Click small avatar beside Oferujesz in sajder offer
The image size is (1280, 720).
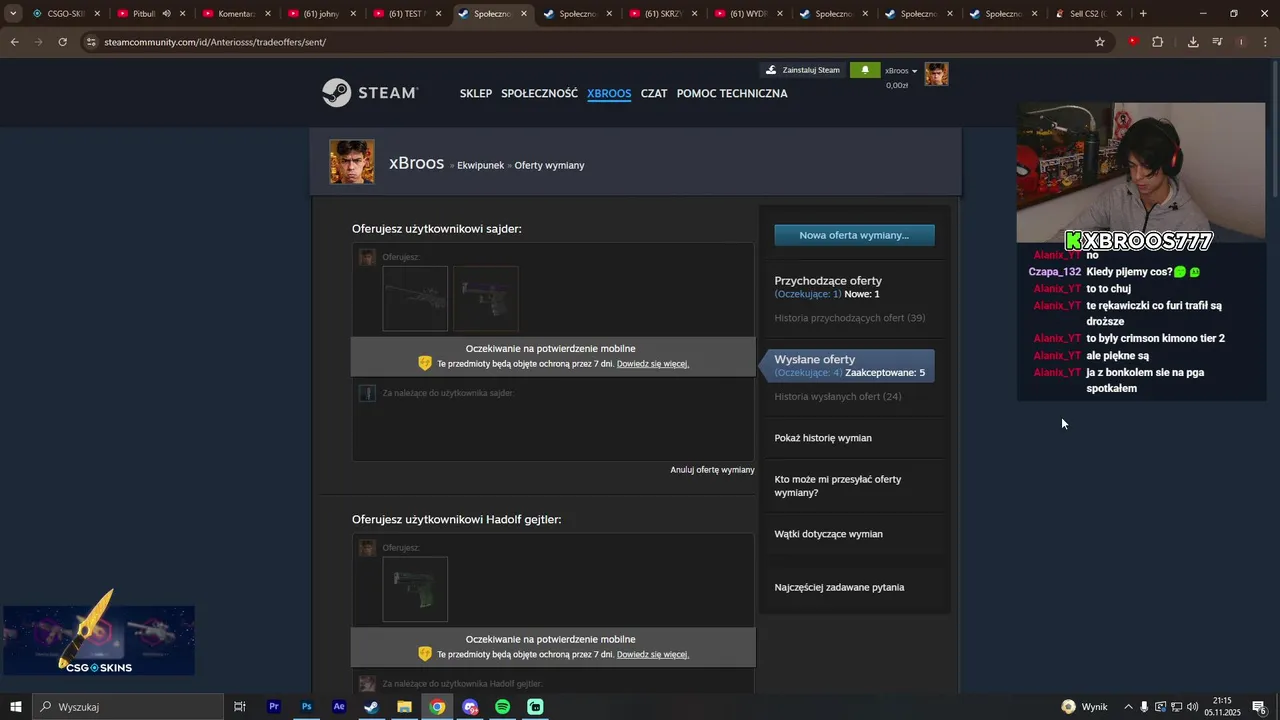pyautogui.click(x=367, y=257)
